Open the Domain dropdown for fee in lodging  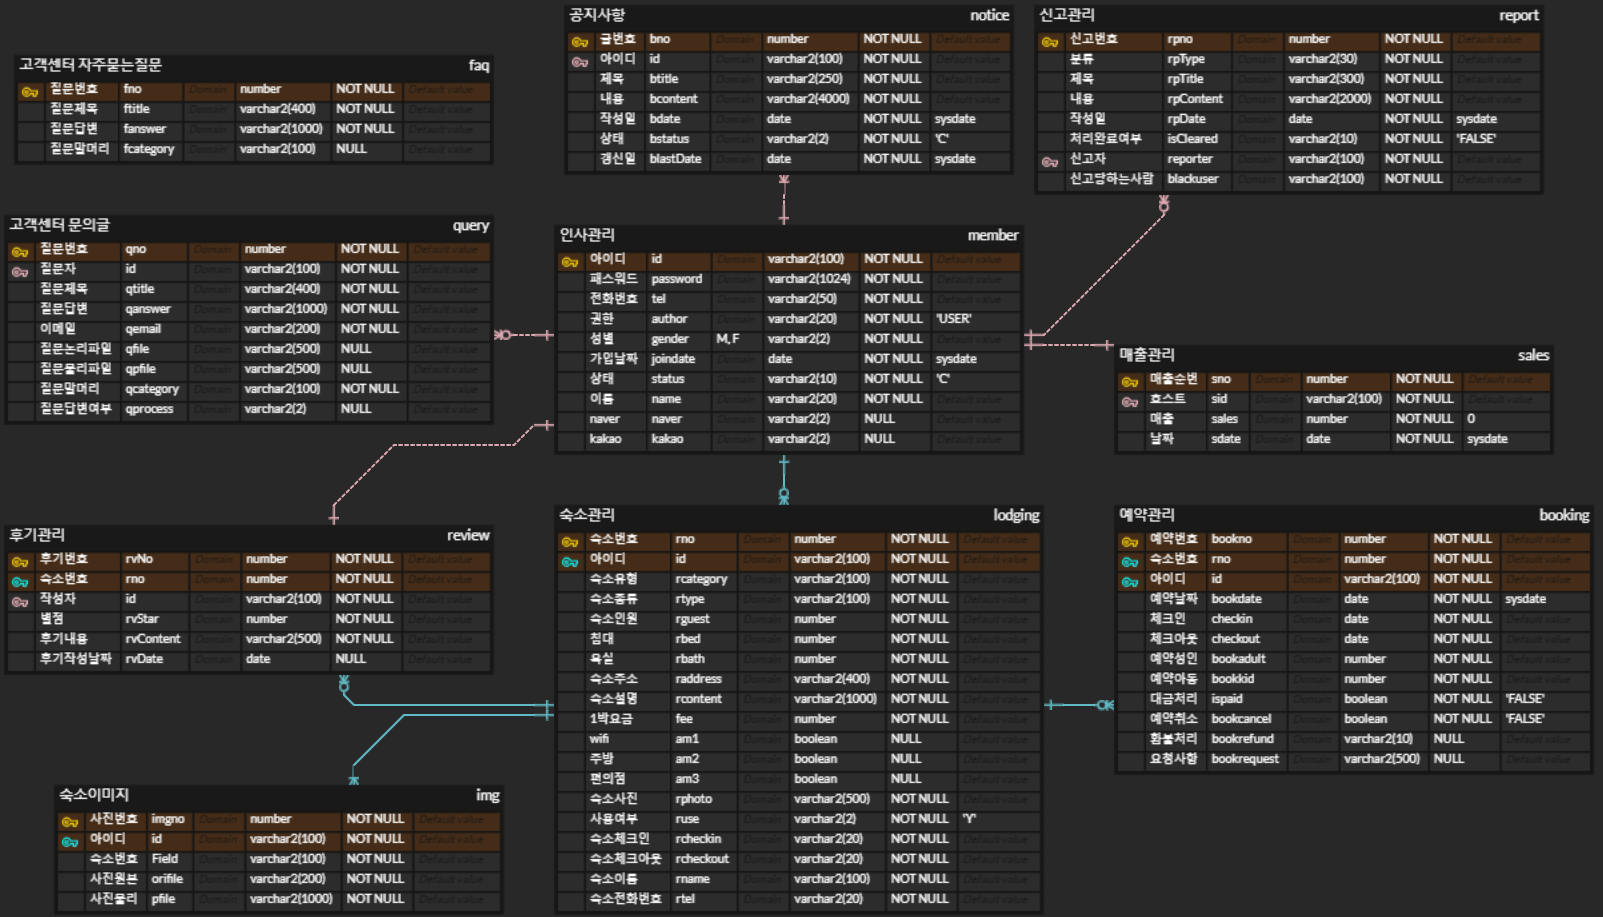(763, 718)
